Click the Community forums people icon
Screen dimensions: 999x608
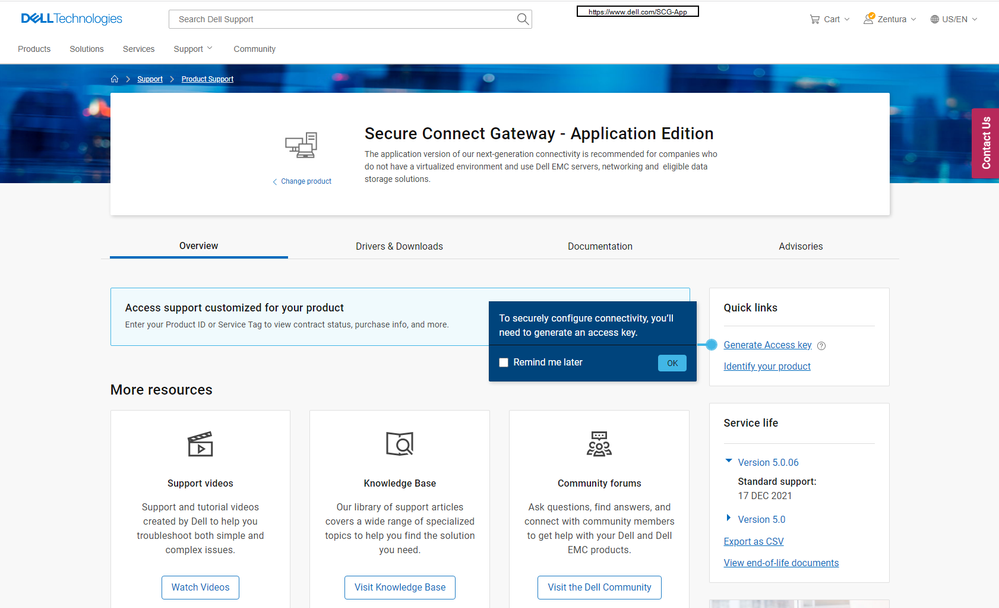[599, 444]
